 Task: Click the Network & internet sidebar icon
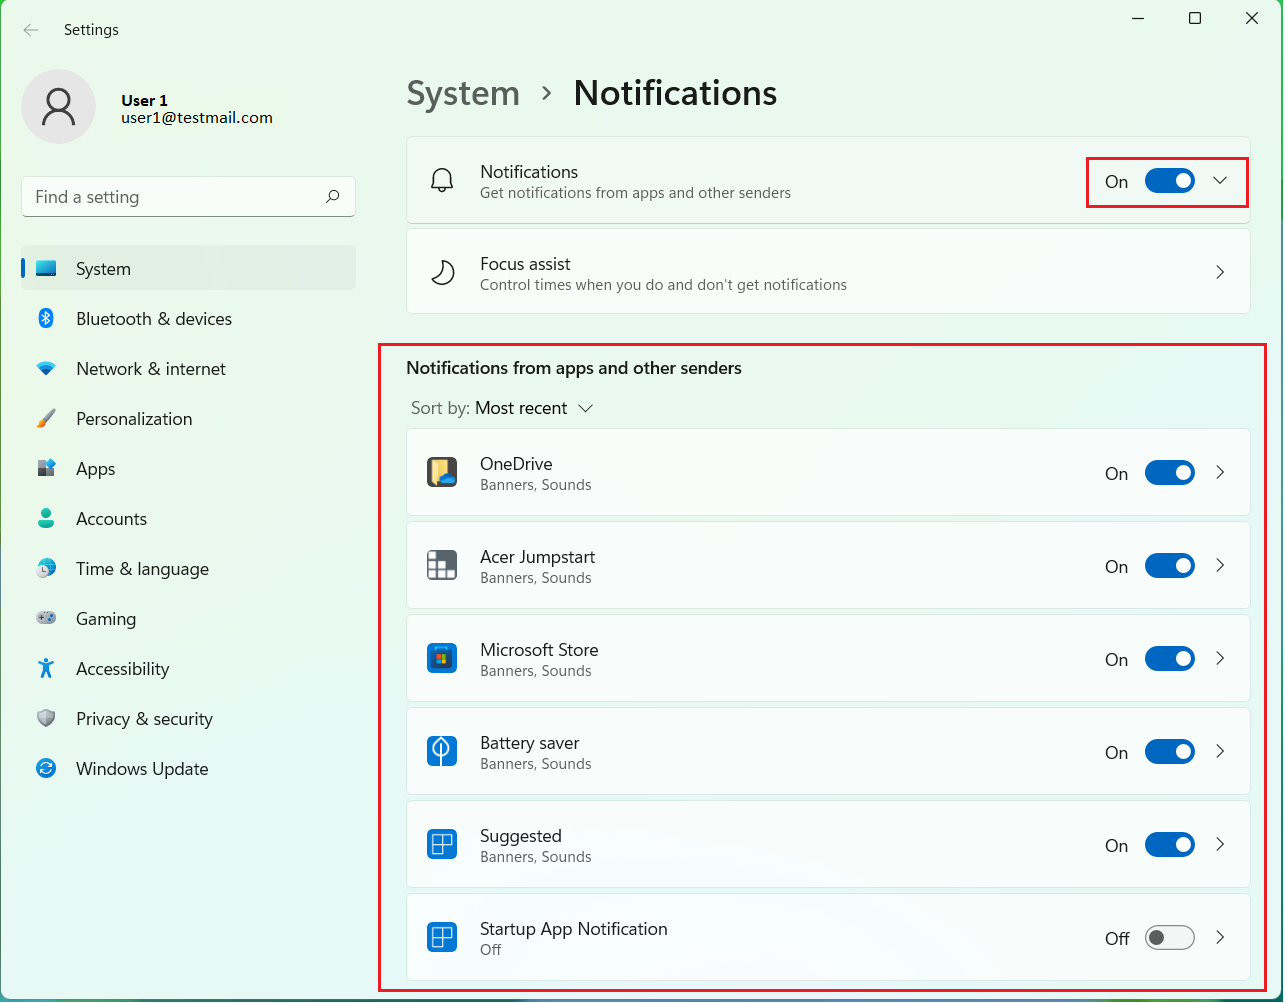point(46,368)
